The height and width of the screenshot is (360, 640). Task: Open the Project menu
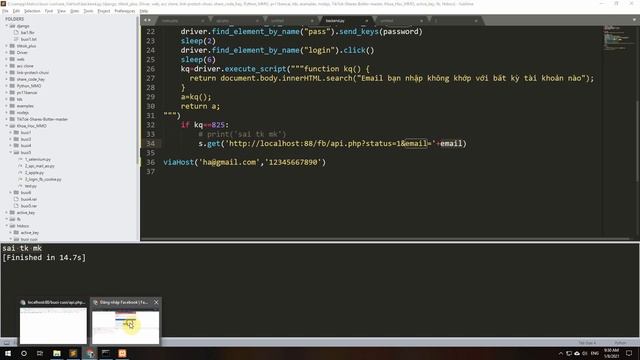click(x=104, y=11)
